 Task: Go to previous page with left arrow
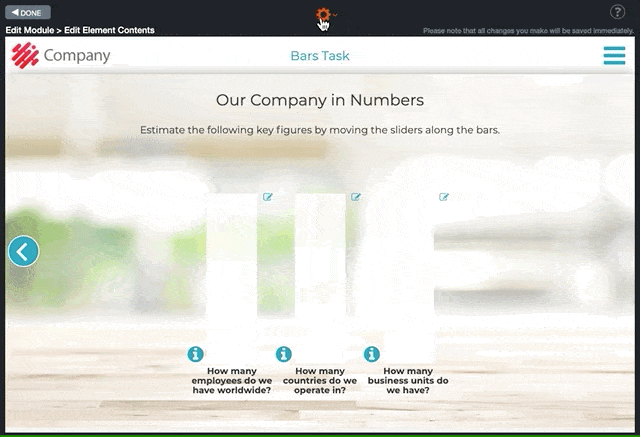pyautogui.click(x=23, y=251)
